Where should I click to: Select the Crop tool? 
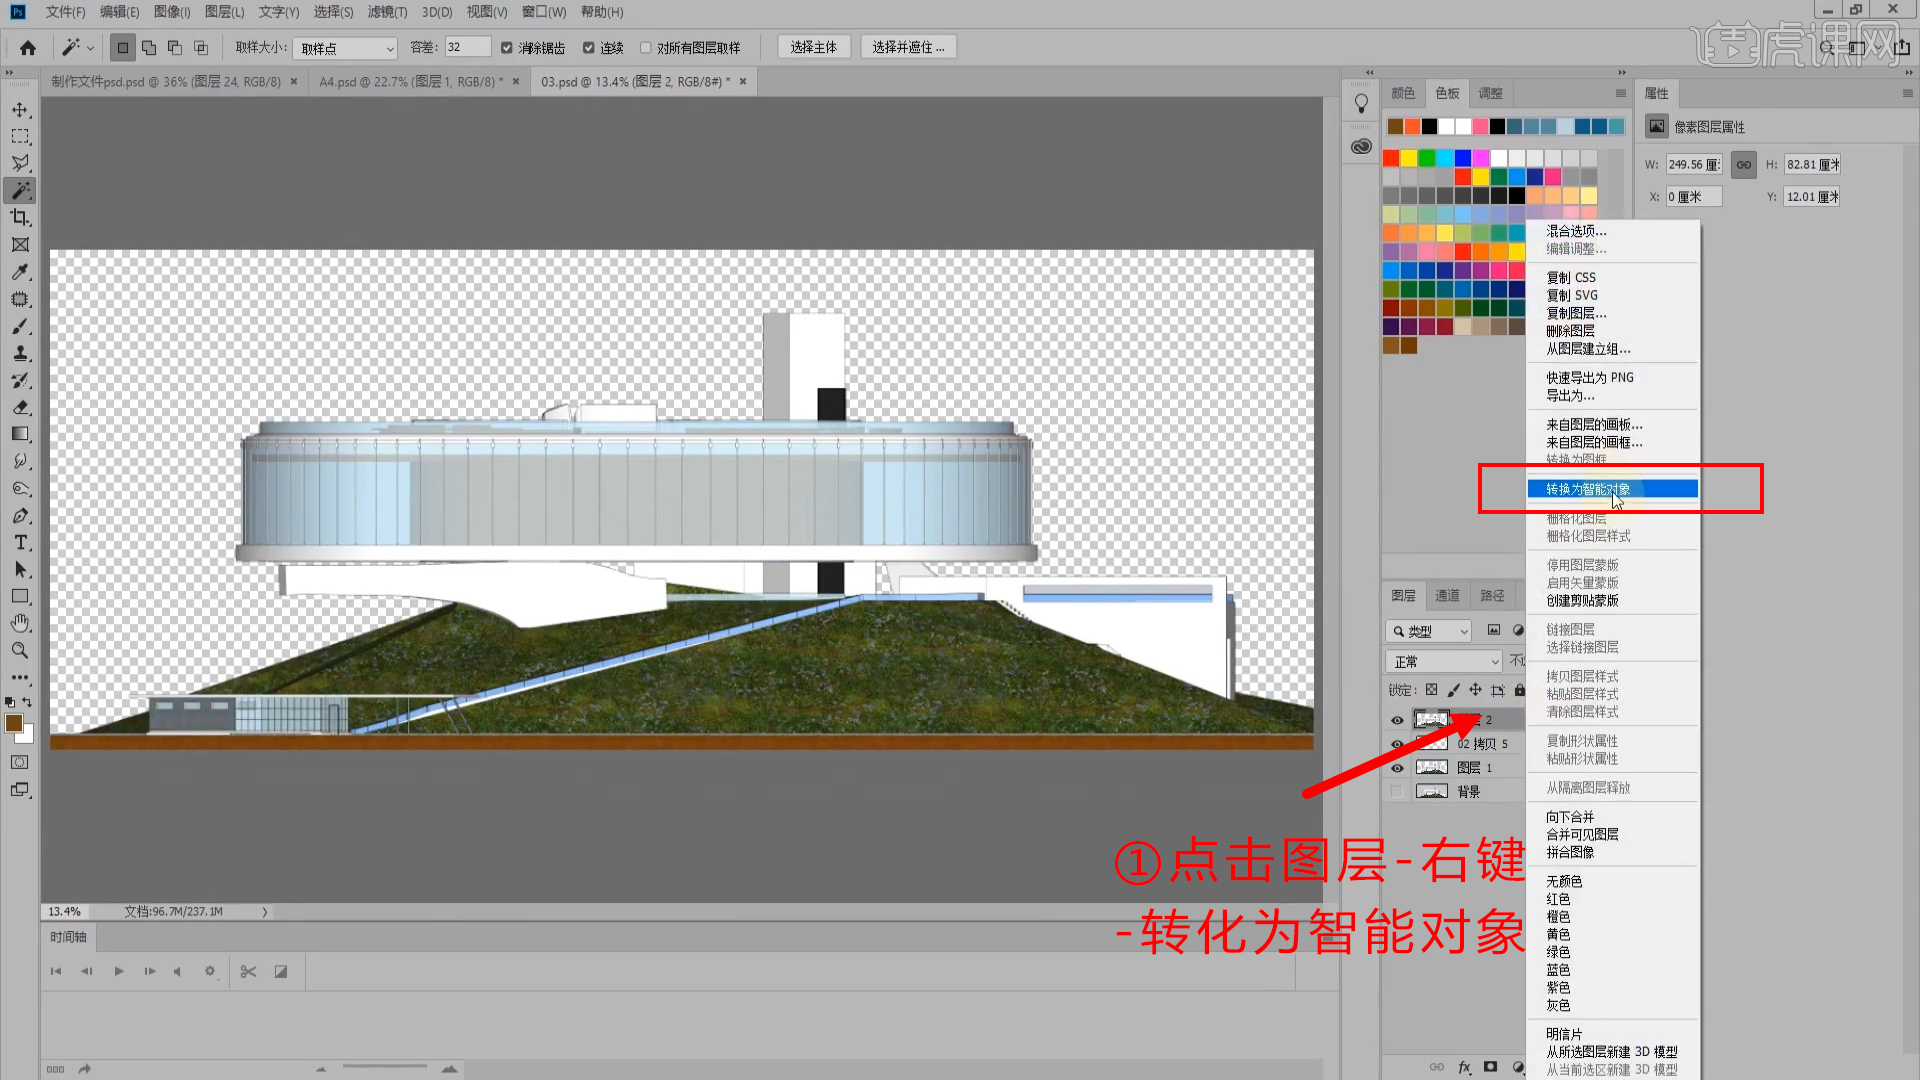coord(20,217)
